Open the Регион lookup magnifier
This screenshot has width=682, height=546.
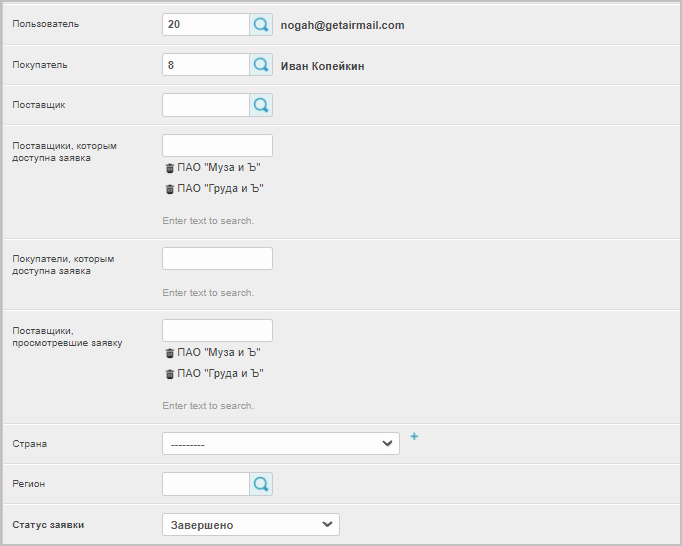point(261,484)
